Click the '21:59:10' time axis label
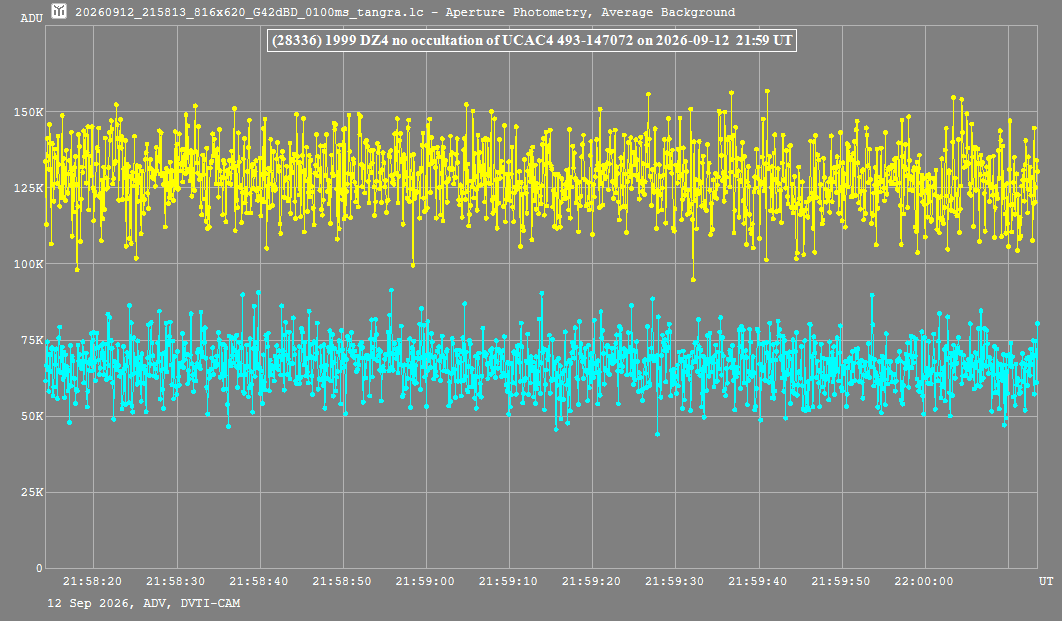Image resolution: width=1062 pixels, height=621 pixels. [x=508, y=581]
